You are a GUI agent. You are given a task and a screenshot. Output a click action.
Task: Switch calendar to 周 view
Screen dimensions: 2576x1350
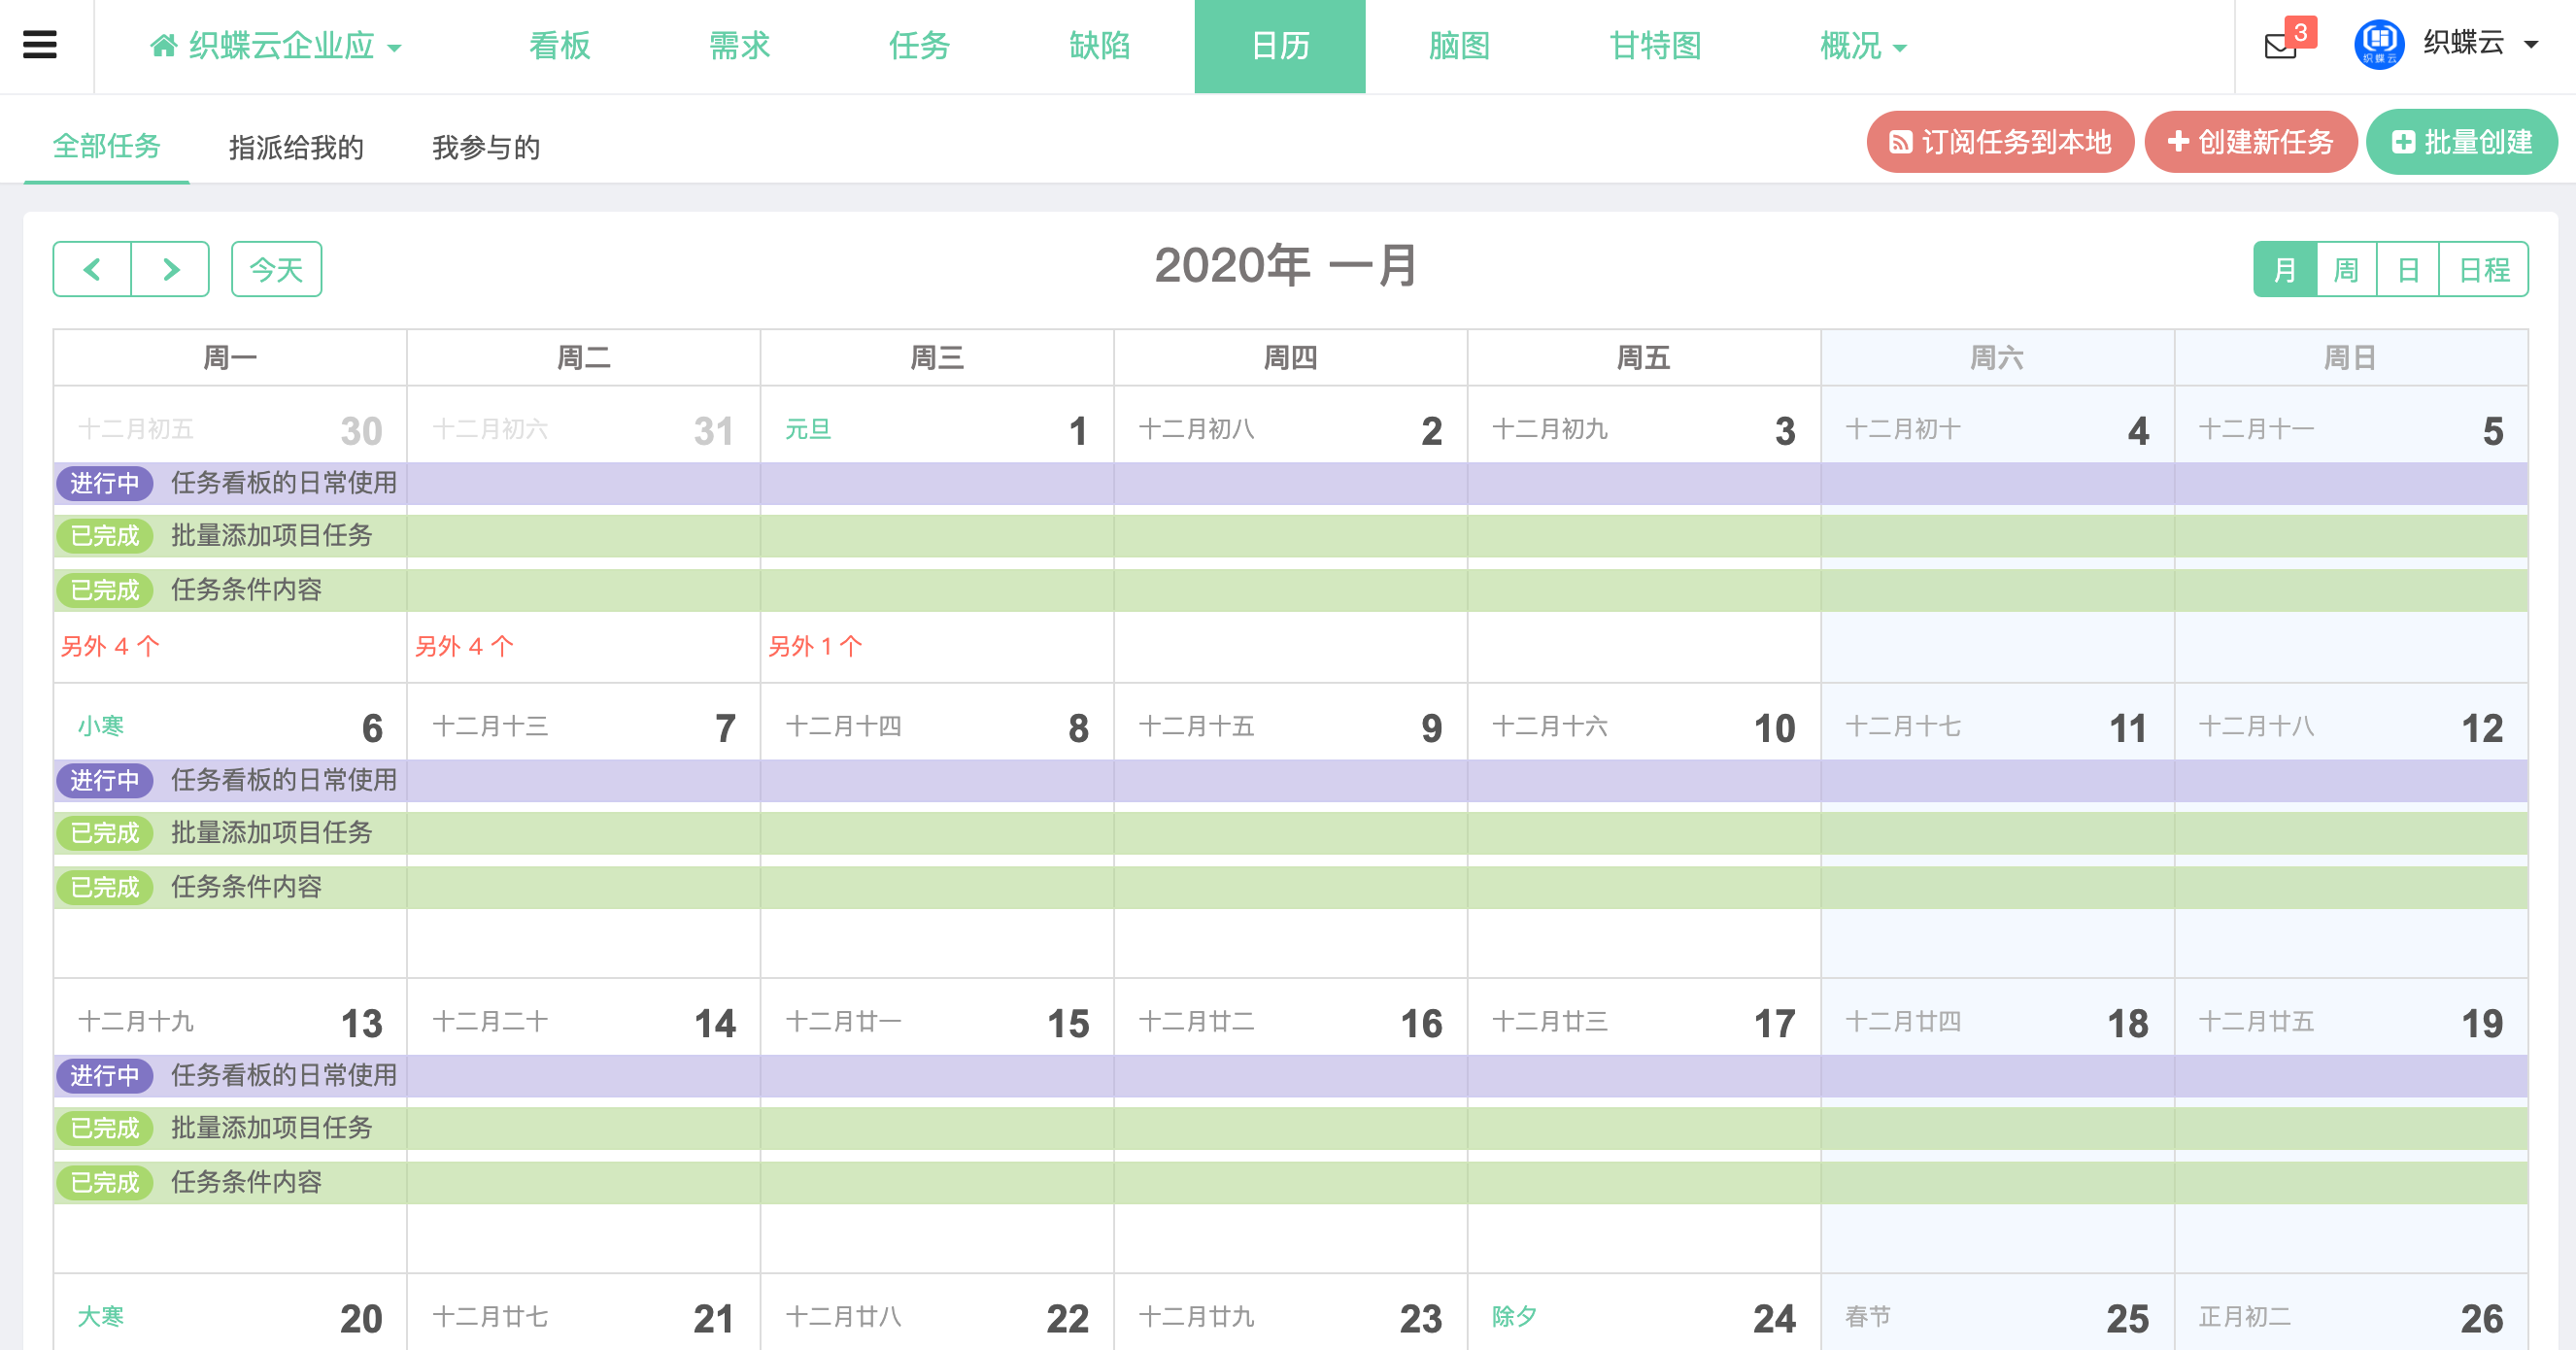[x=2346, y=269]
